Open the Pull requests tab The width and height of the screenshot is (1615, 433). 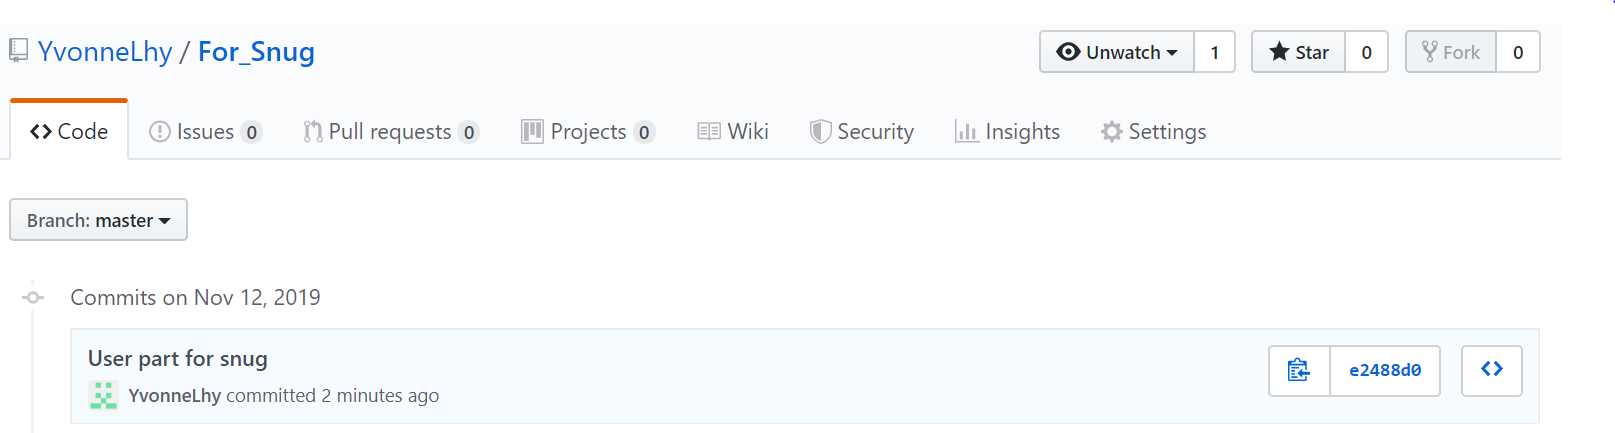[391, 132]
